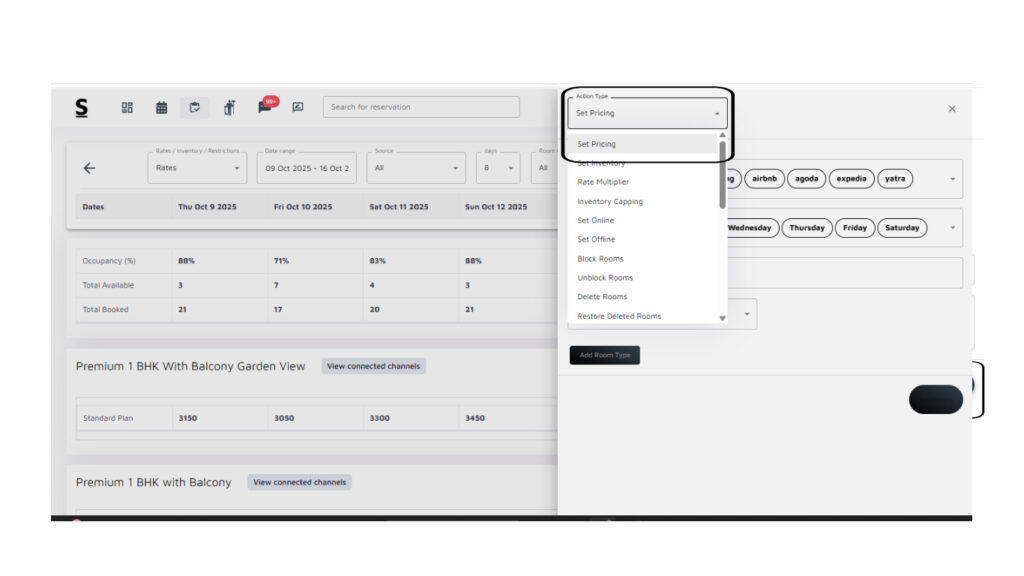This screenshot has height=576, width=1024.
Task: Open the Source dropdown
Action: [415, 168]
